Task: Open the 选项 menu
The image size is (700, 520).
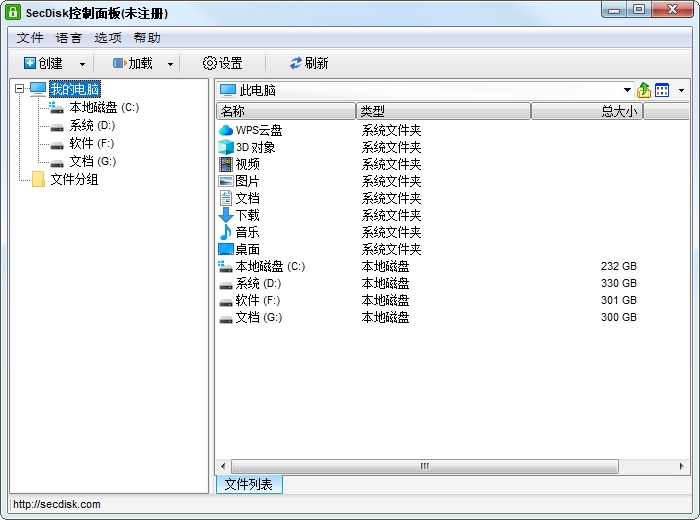Action: (x=108, y=38)
